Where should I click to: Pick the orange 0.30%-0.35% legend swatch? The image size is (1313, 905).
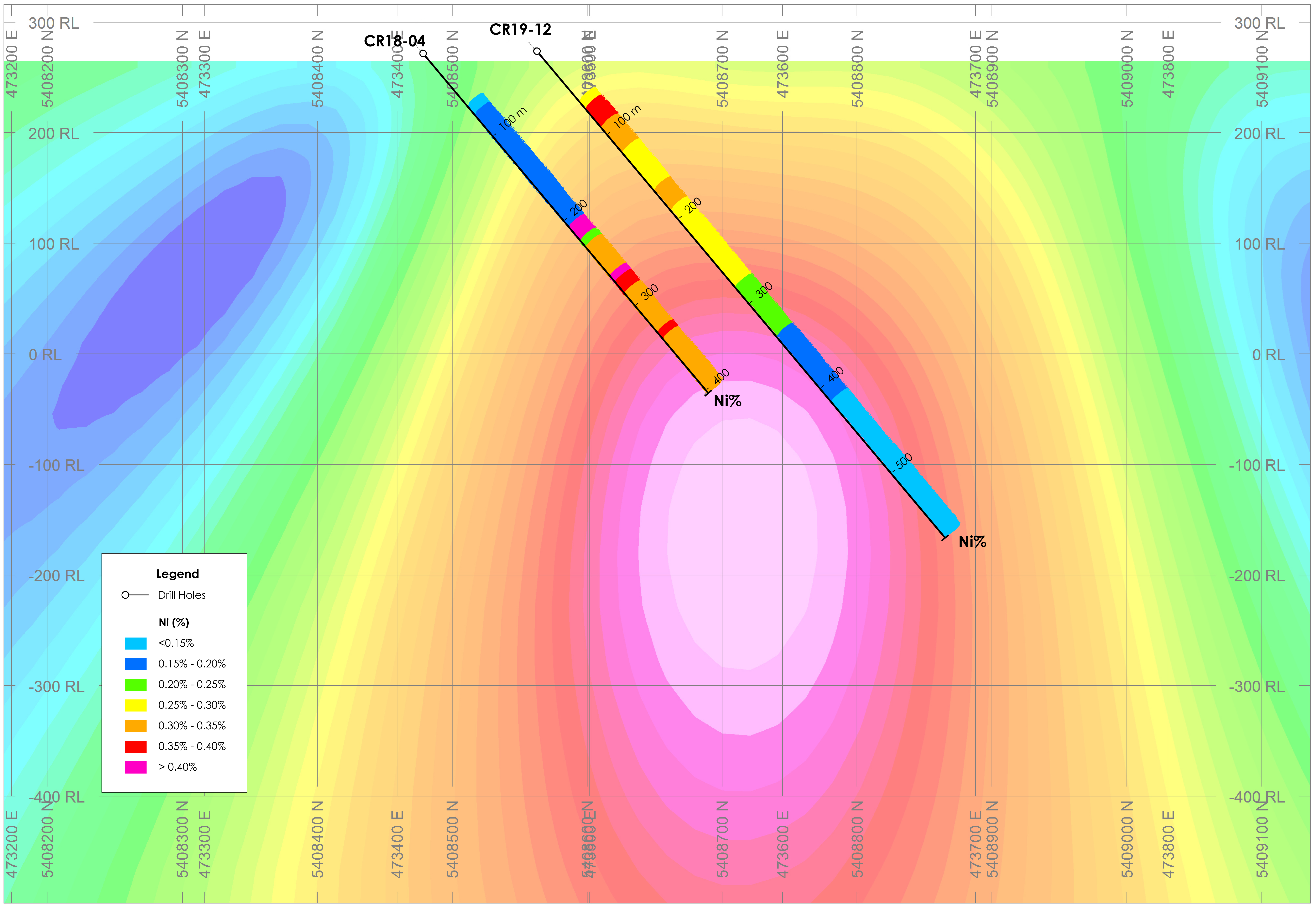(x=136, y=726)
